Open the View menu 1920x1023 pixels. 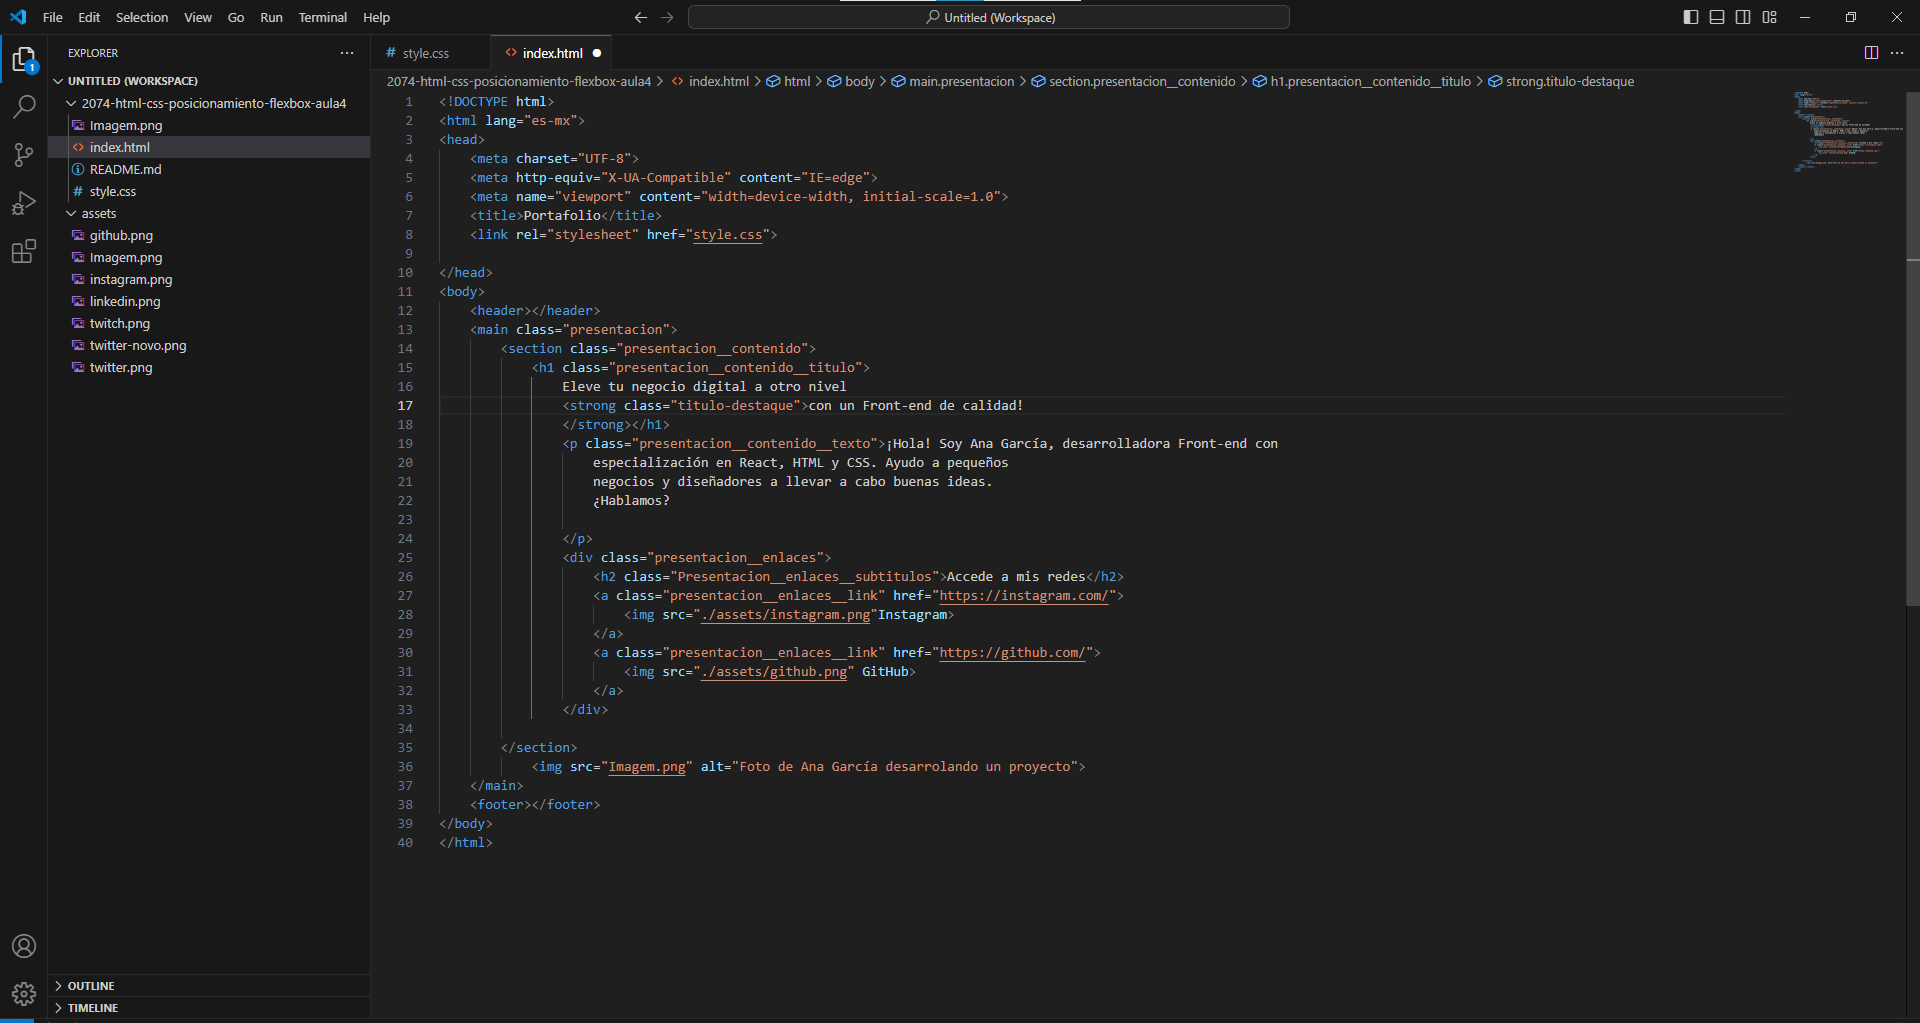point(198,17)
